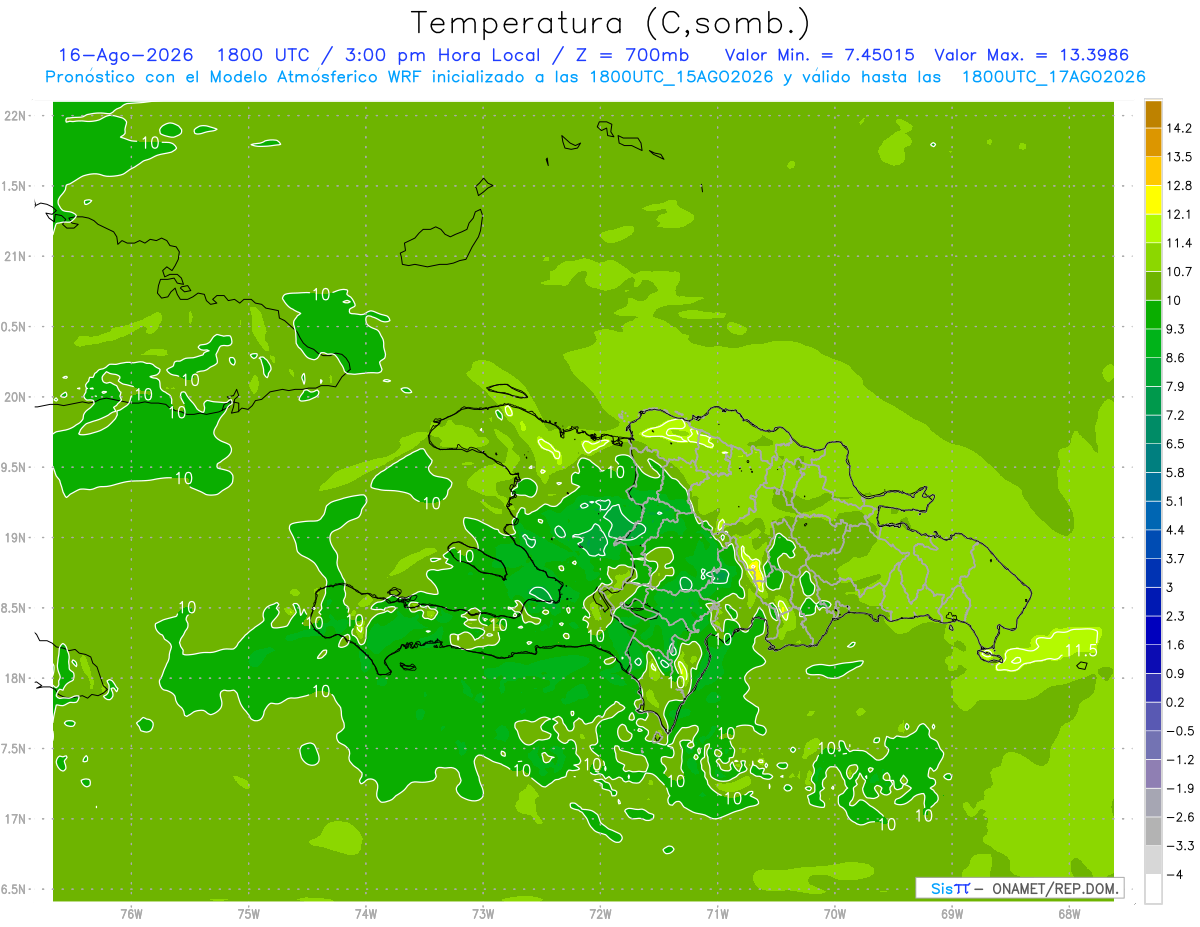Click the color bar label '-4'
This screenshot has width=1200, height=927.
coord(1174,875)
